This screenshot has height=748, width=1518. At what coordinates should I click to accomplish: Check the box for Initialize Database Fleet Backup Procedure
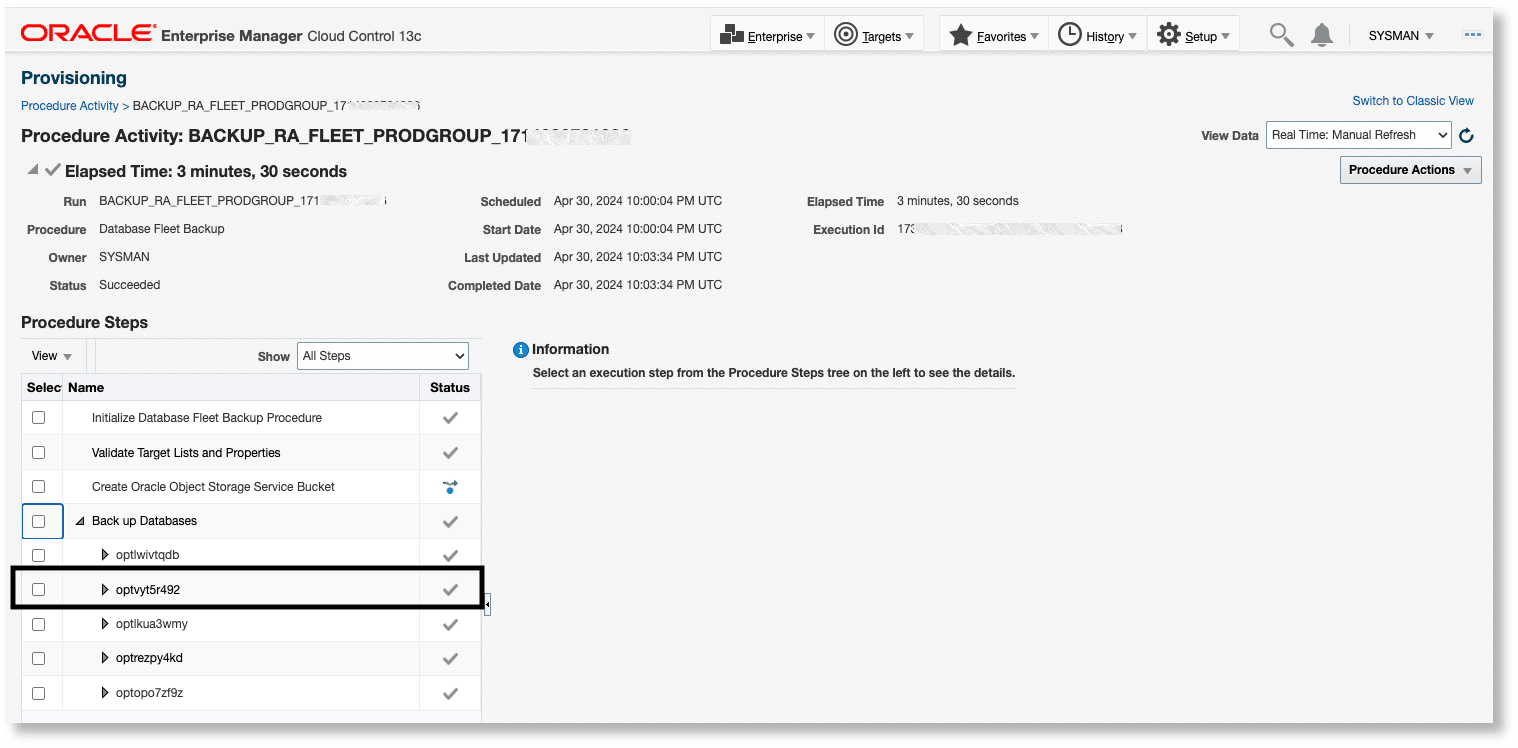[x=39, y=417]
